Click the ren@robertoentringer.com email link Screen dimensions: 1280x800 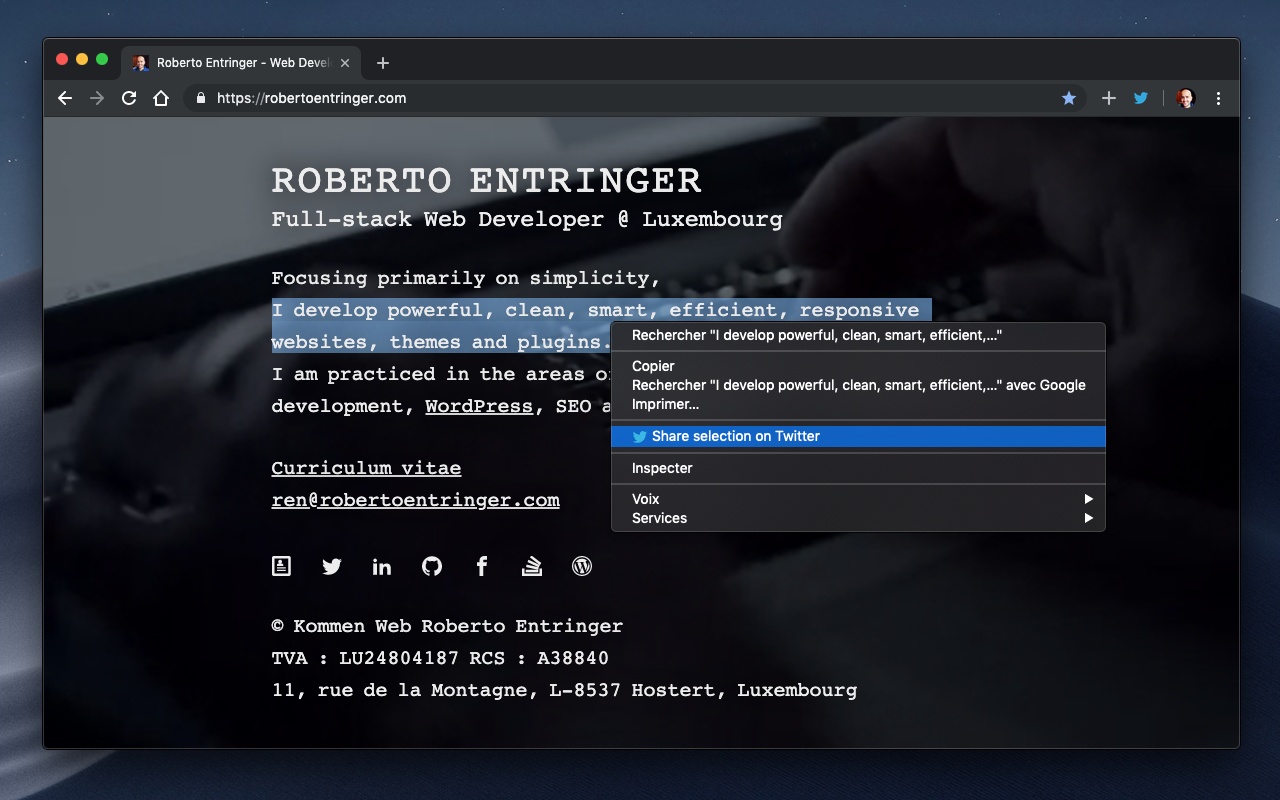click(x=415, y=500)
